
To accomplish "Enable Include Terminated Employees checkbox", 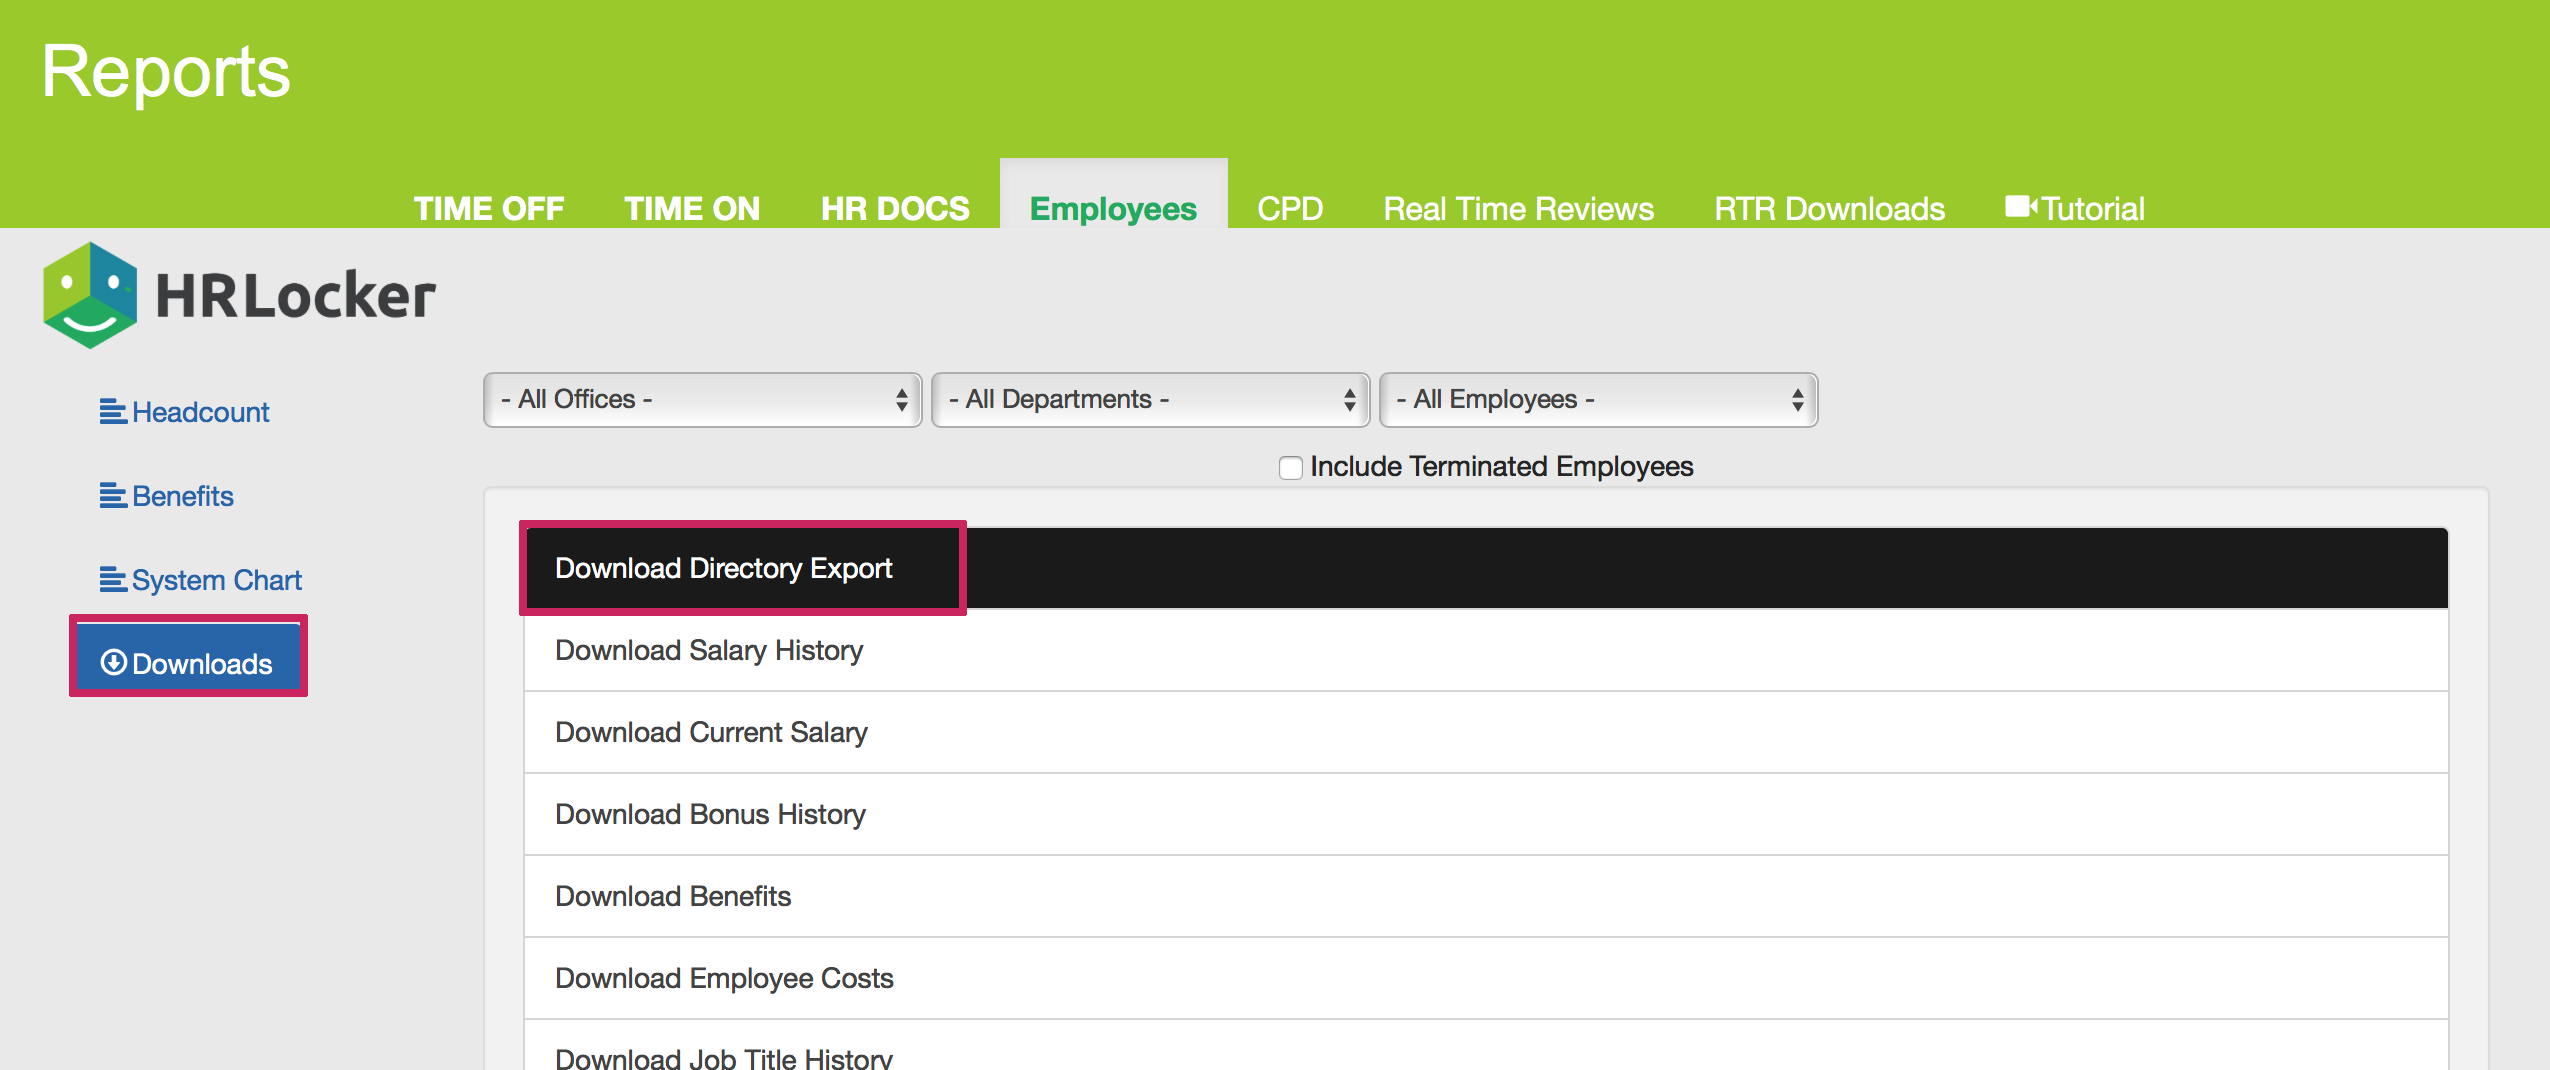I will tap(1290, 468).
